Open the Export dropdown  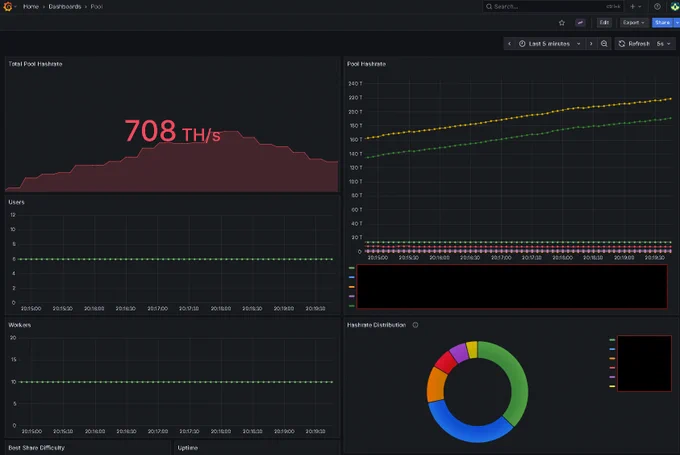(x=634, y=23)
